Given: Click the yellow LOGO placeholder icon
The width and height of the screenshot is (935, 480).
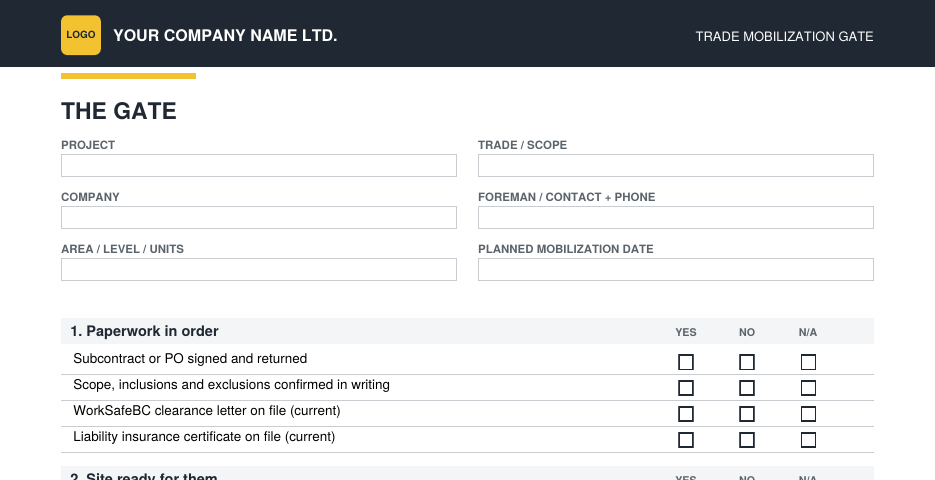Looking at the screenshot, I should (x=81, y=35).
